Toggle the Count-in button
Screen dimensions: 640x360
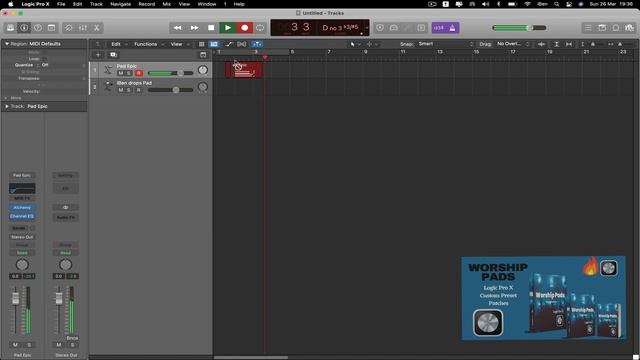(439, 28)
